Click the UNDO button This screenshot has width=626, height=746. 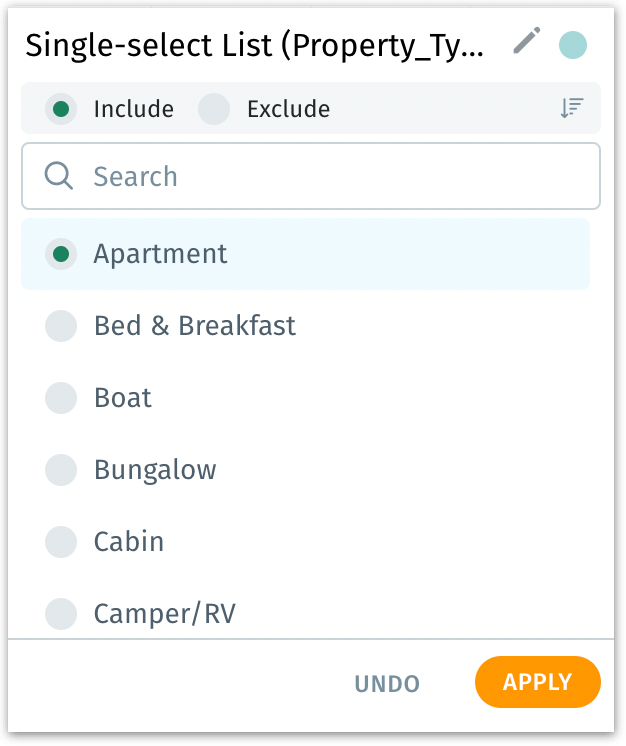387,684
